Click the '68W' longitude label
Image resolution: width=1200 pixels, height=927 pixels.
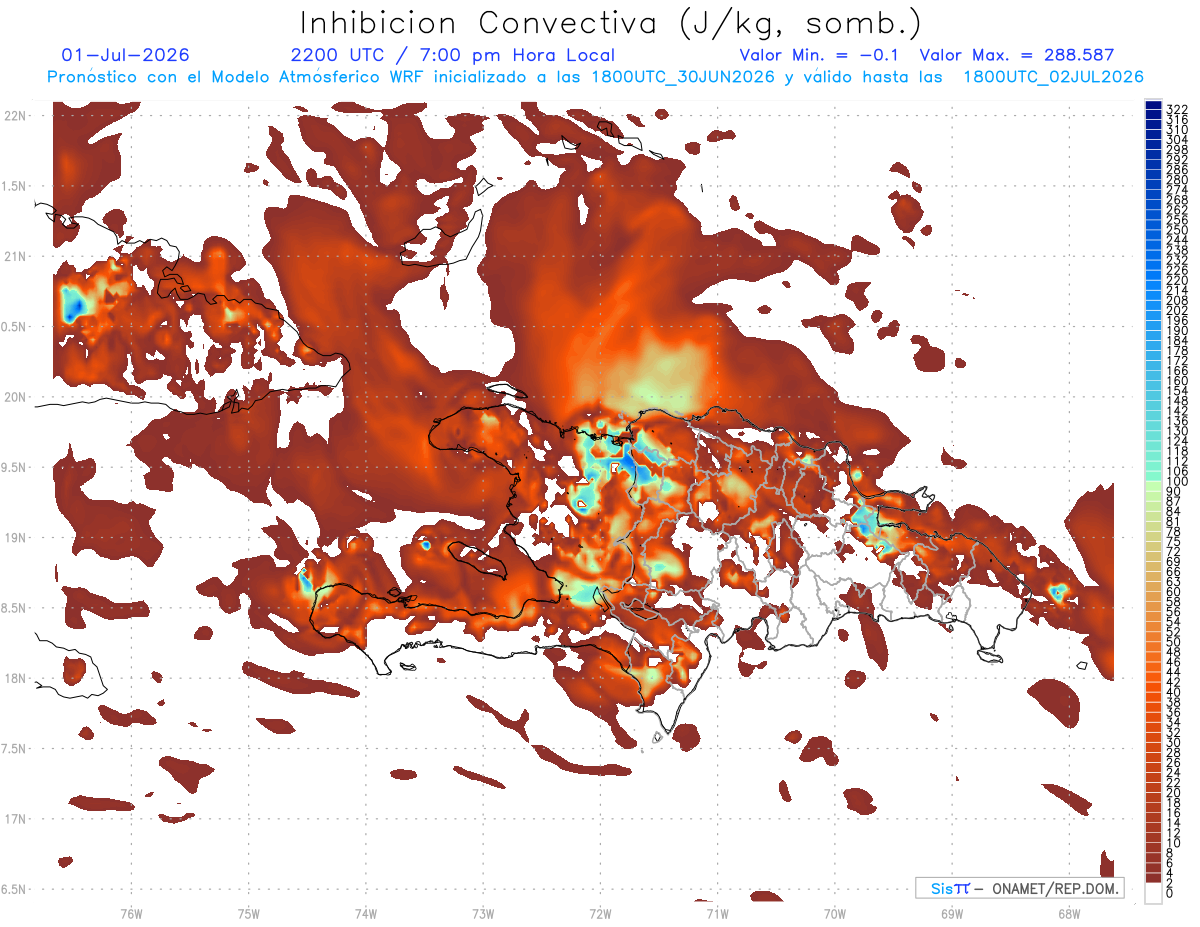pyautogui.click(x=1068, y=913)
